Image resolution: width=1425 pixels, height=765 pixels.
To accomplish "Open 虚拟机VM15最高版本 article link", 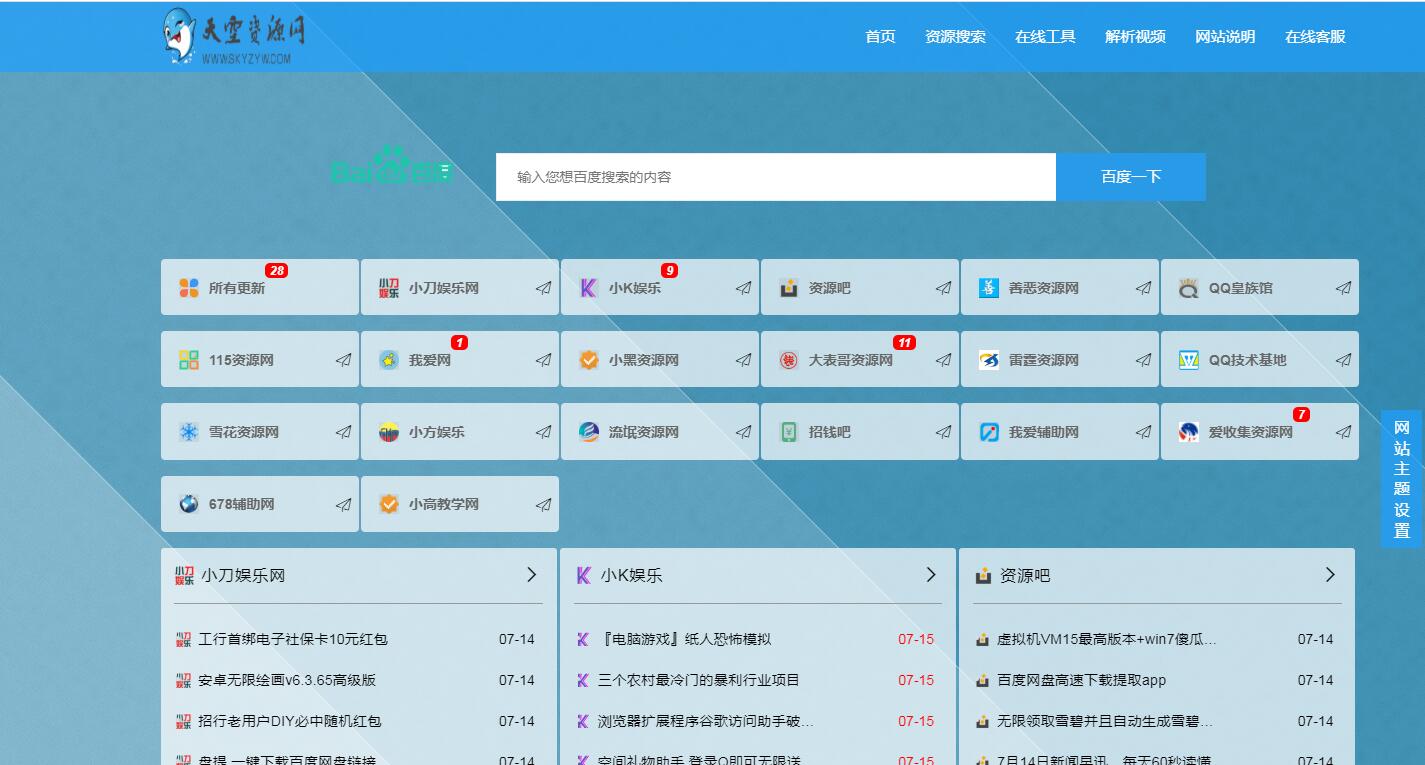I will click(x=1107, y=639).
